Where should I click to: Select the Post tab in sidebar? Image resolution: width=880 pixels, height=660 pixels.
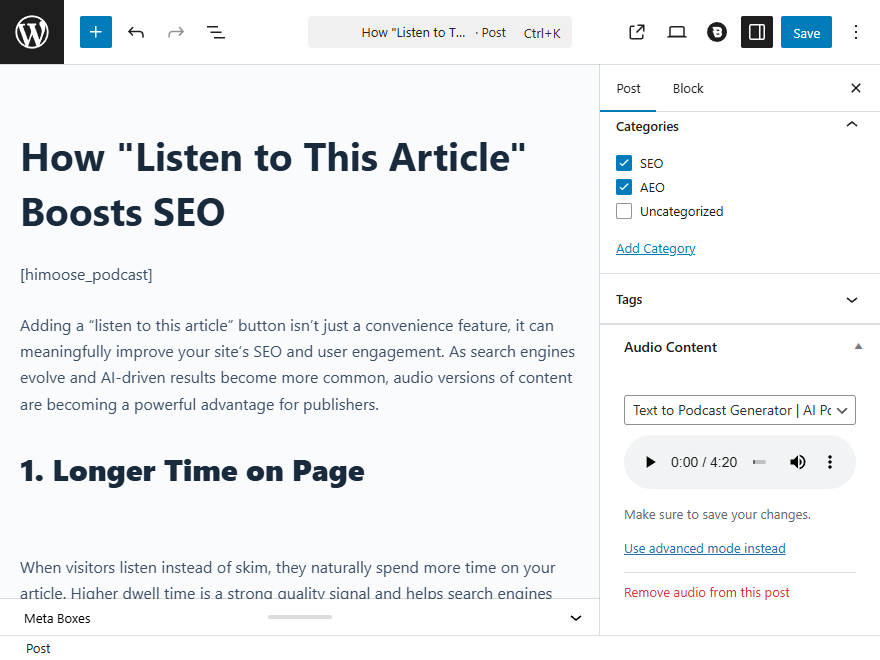628,88
